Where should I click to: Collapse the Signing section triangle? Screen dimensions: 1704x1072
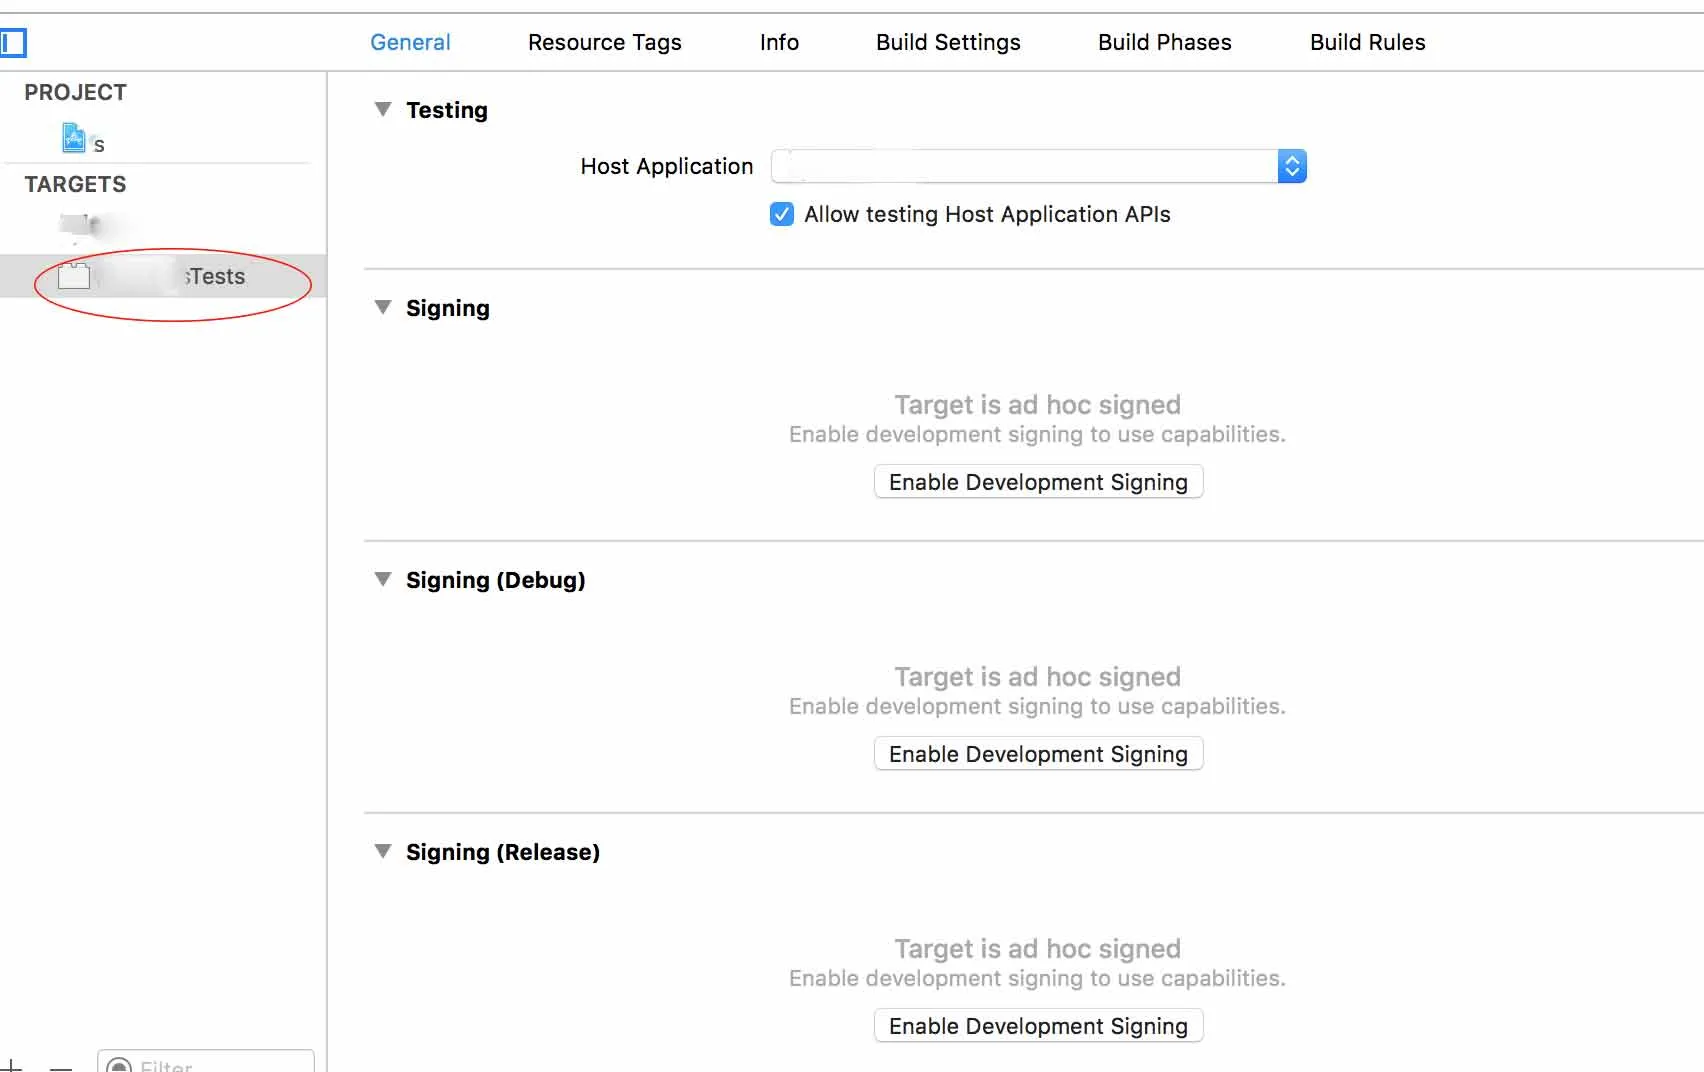(x=382, y=307)
